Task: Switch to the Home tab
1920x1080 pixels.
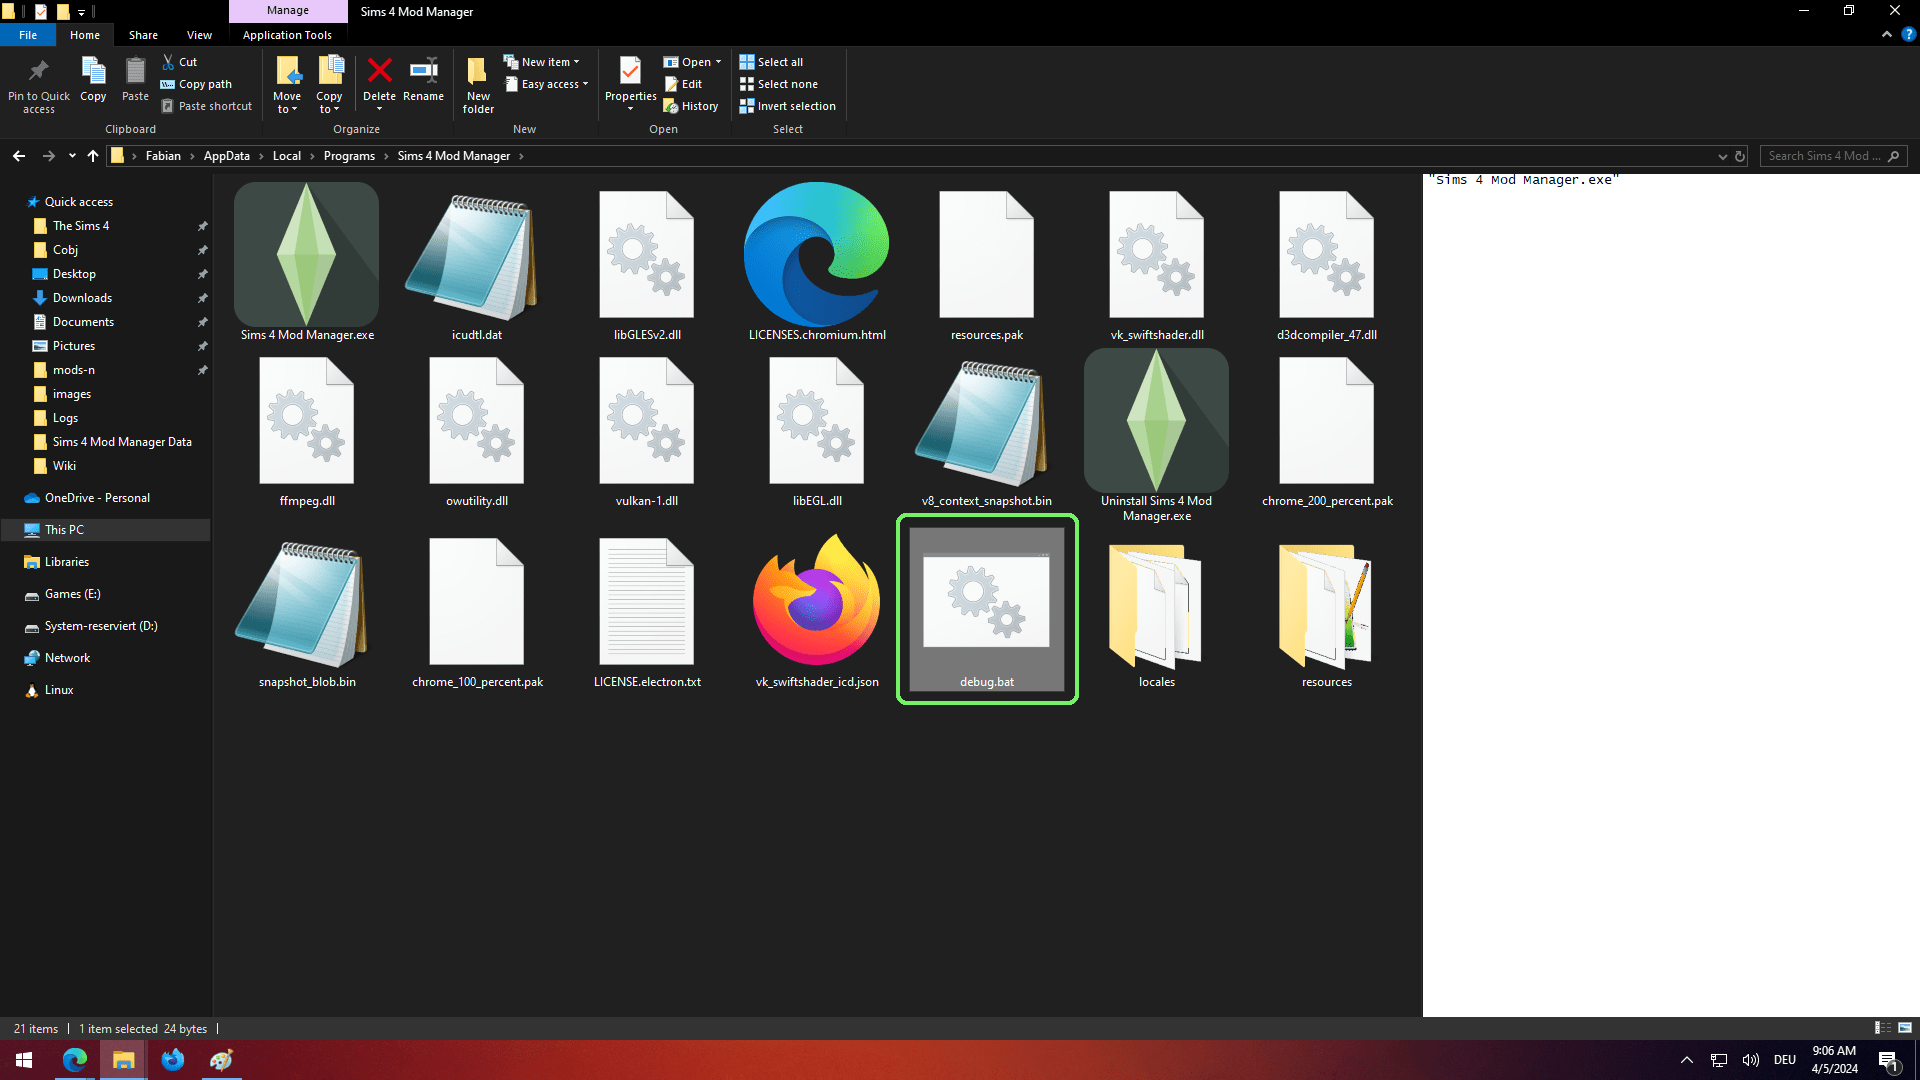Action: pos(85,35)
